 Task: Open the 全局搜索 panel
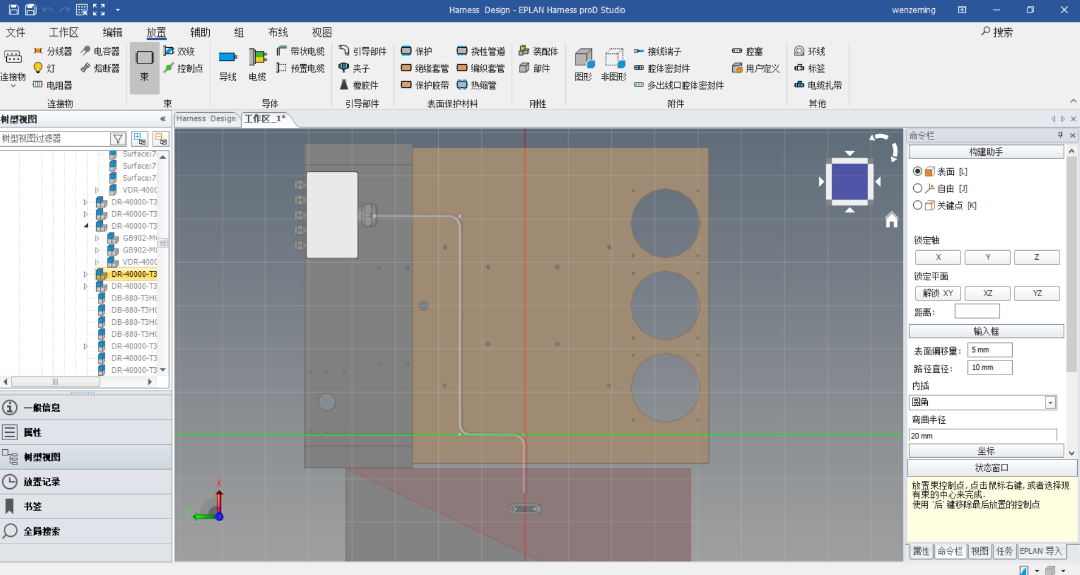85,532
